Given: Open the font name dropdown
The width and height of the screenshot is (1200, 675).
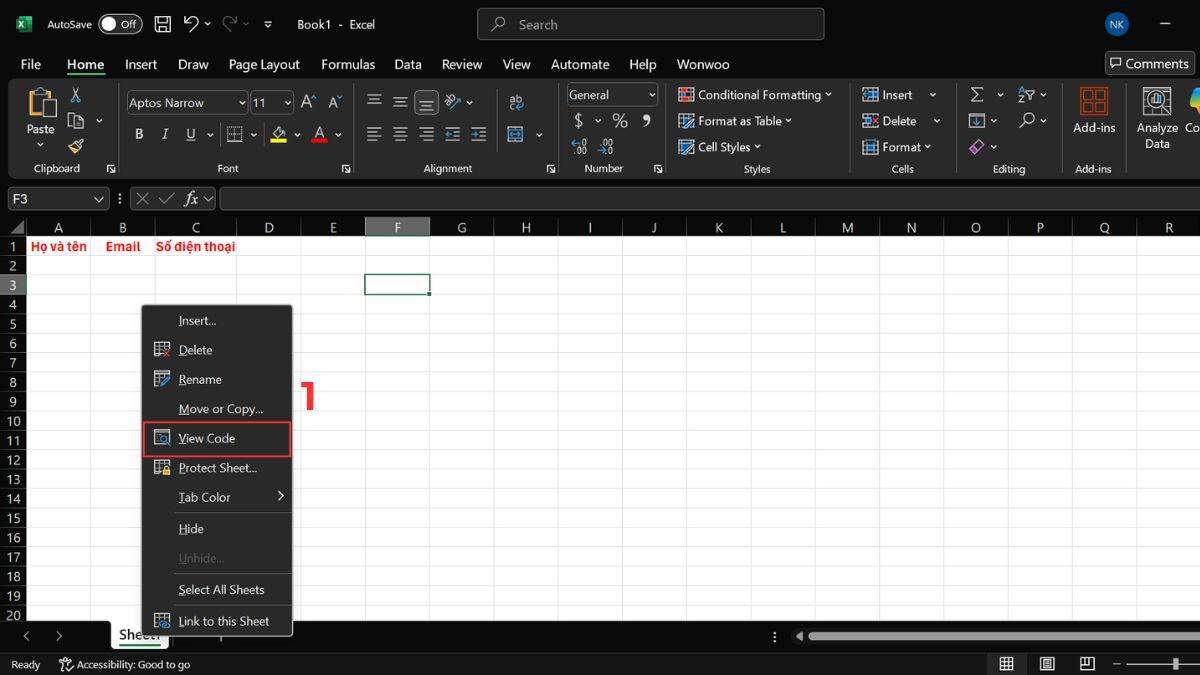Looking at the screenshot, I should click(241, 102).
